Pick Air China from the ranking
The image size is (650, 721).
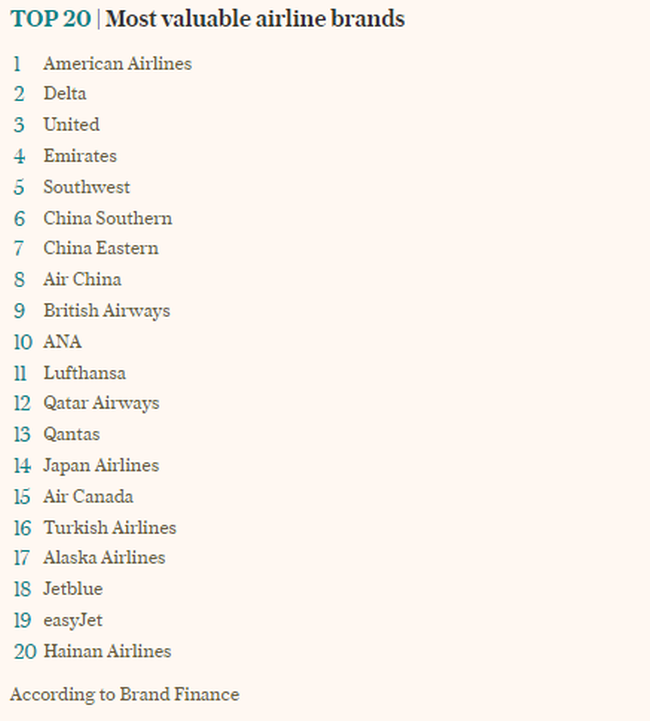(82, 279)
